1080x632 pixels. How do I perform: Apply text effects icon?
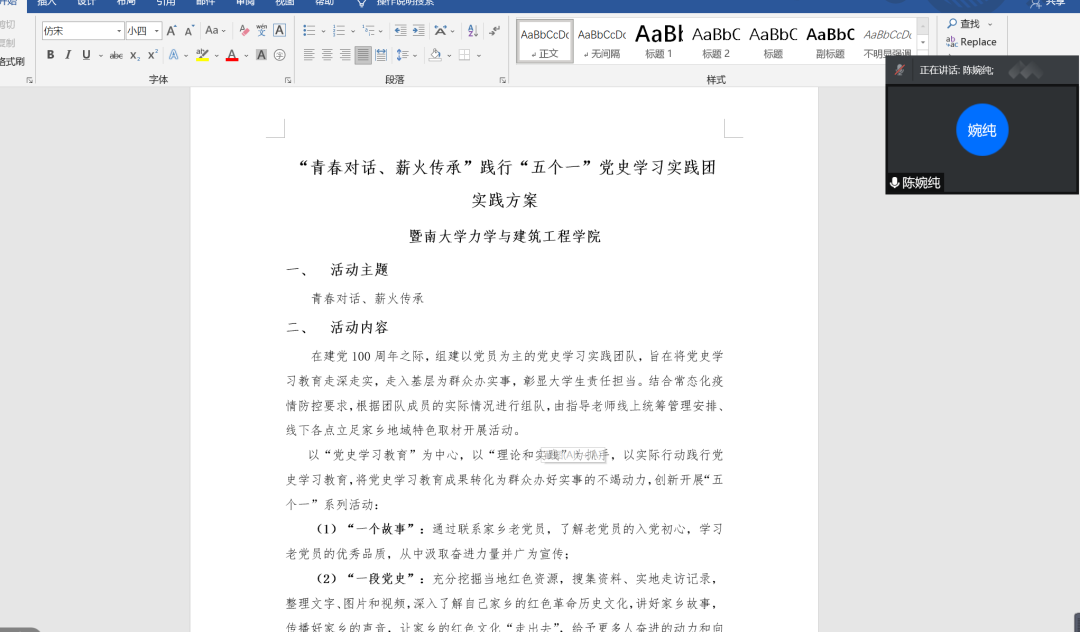point(174,54)
